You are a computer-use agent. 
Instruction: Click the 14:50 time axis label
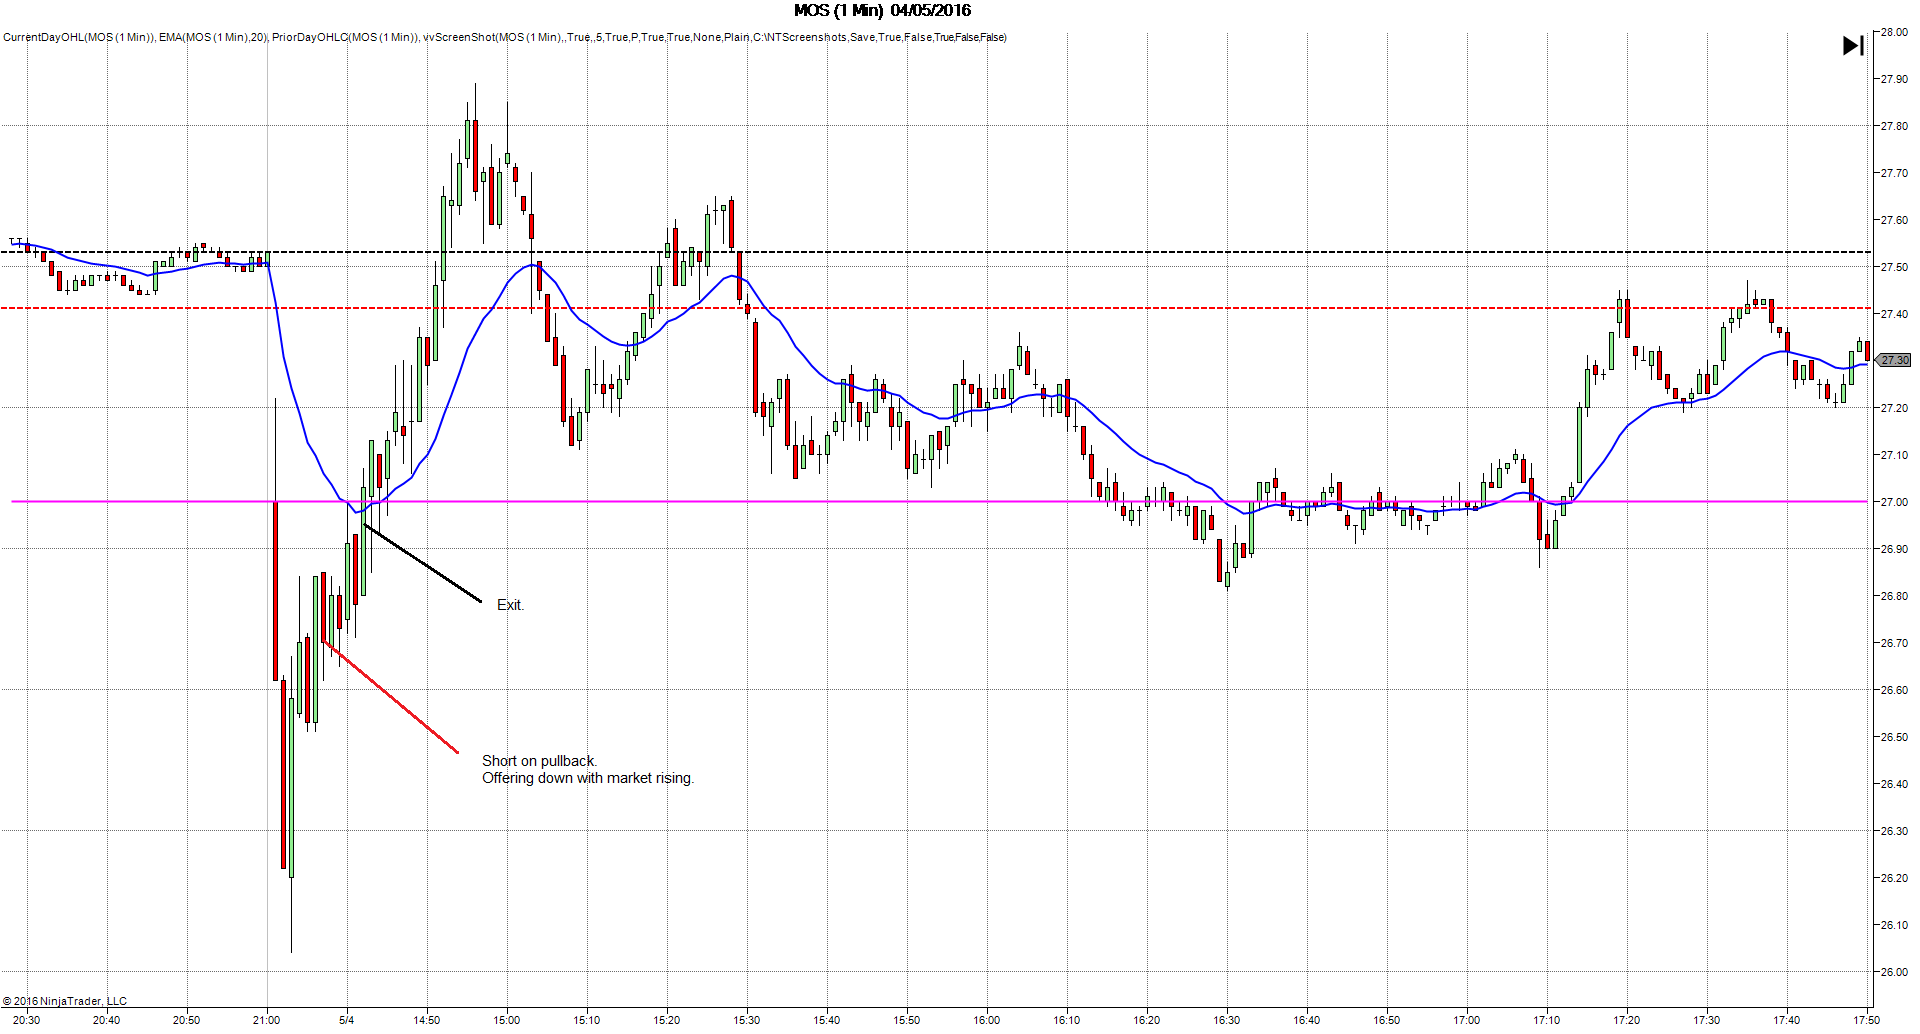tap(427, 1020)
